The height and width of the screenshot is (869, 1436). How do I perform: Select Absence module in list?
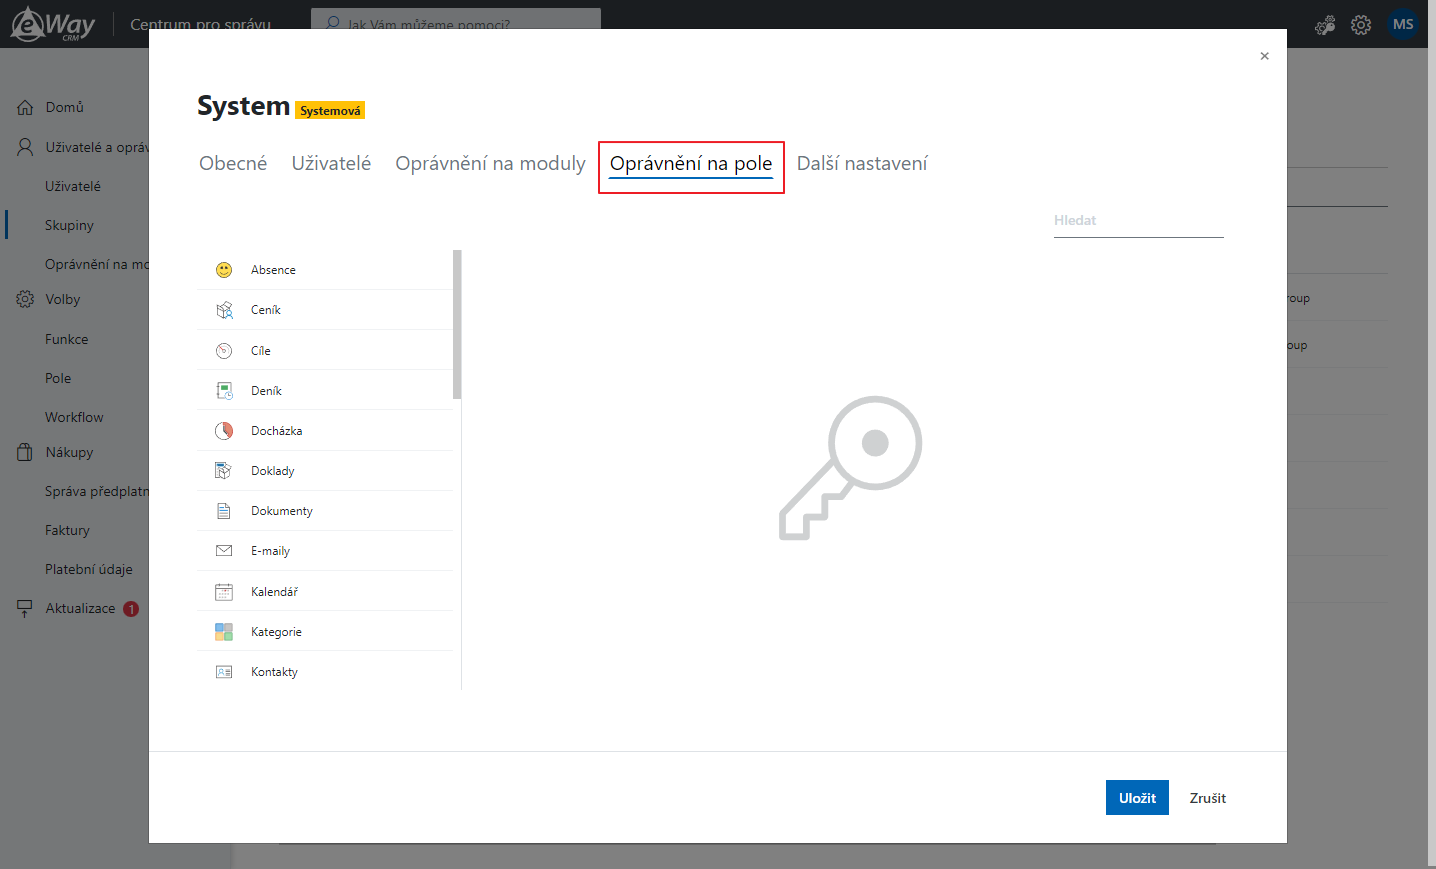point(324,270)
